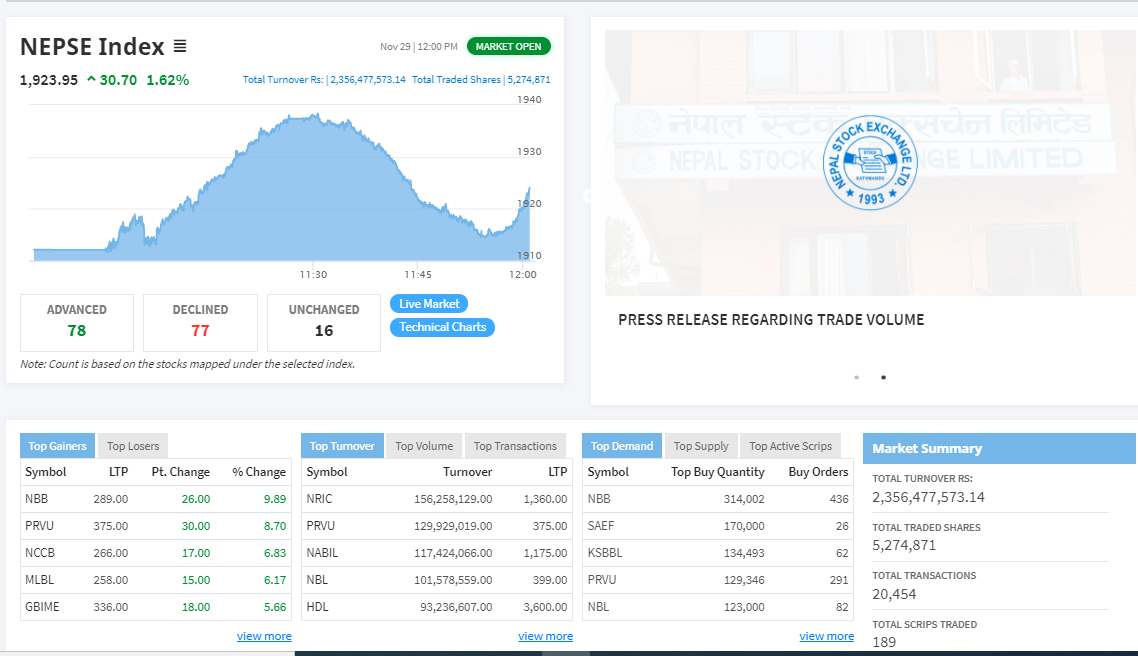Click NRIC turnover value 156,258,129.00
The width and height of the screenshot is (1138, 656).
point(453,499)
